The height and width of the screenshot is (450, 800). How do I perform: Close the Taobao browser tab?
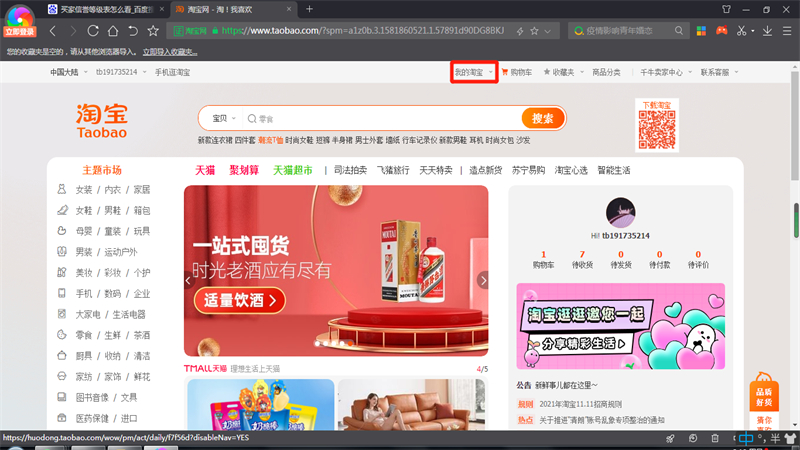289,9
